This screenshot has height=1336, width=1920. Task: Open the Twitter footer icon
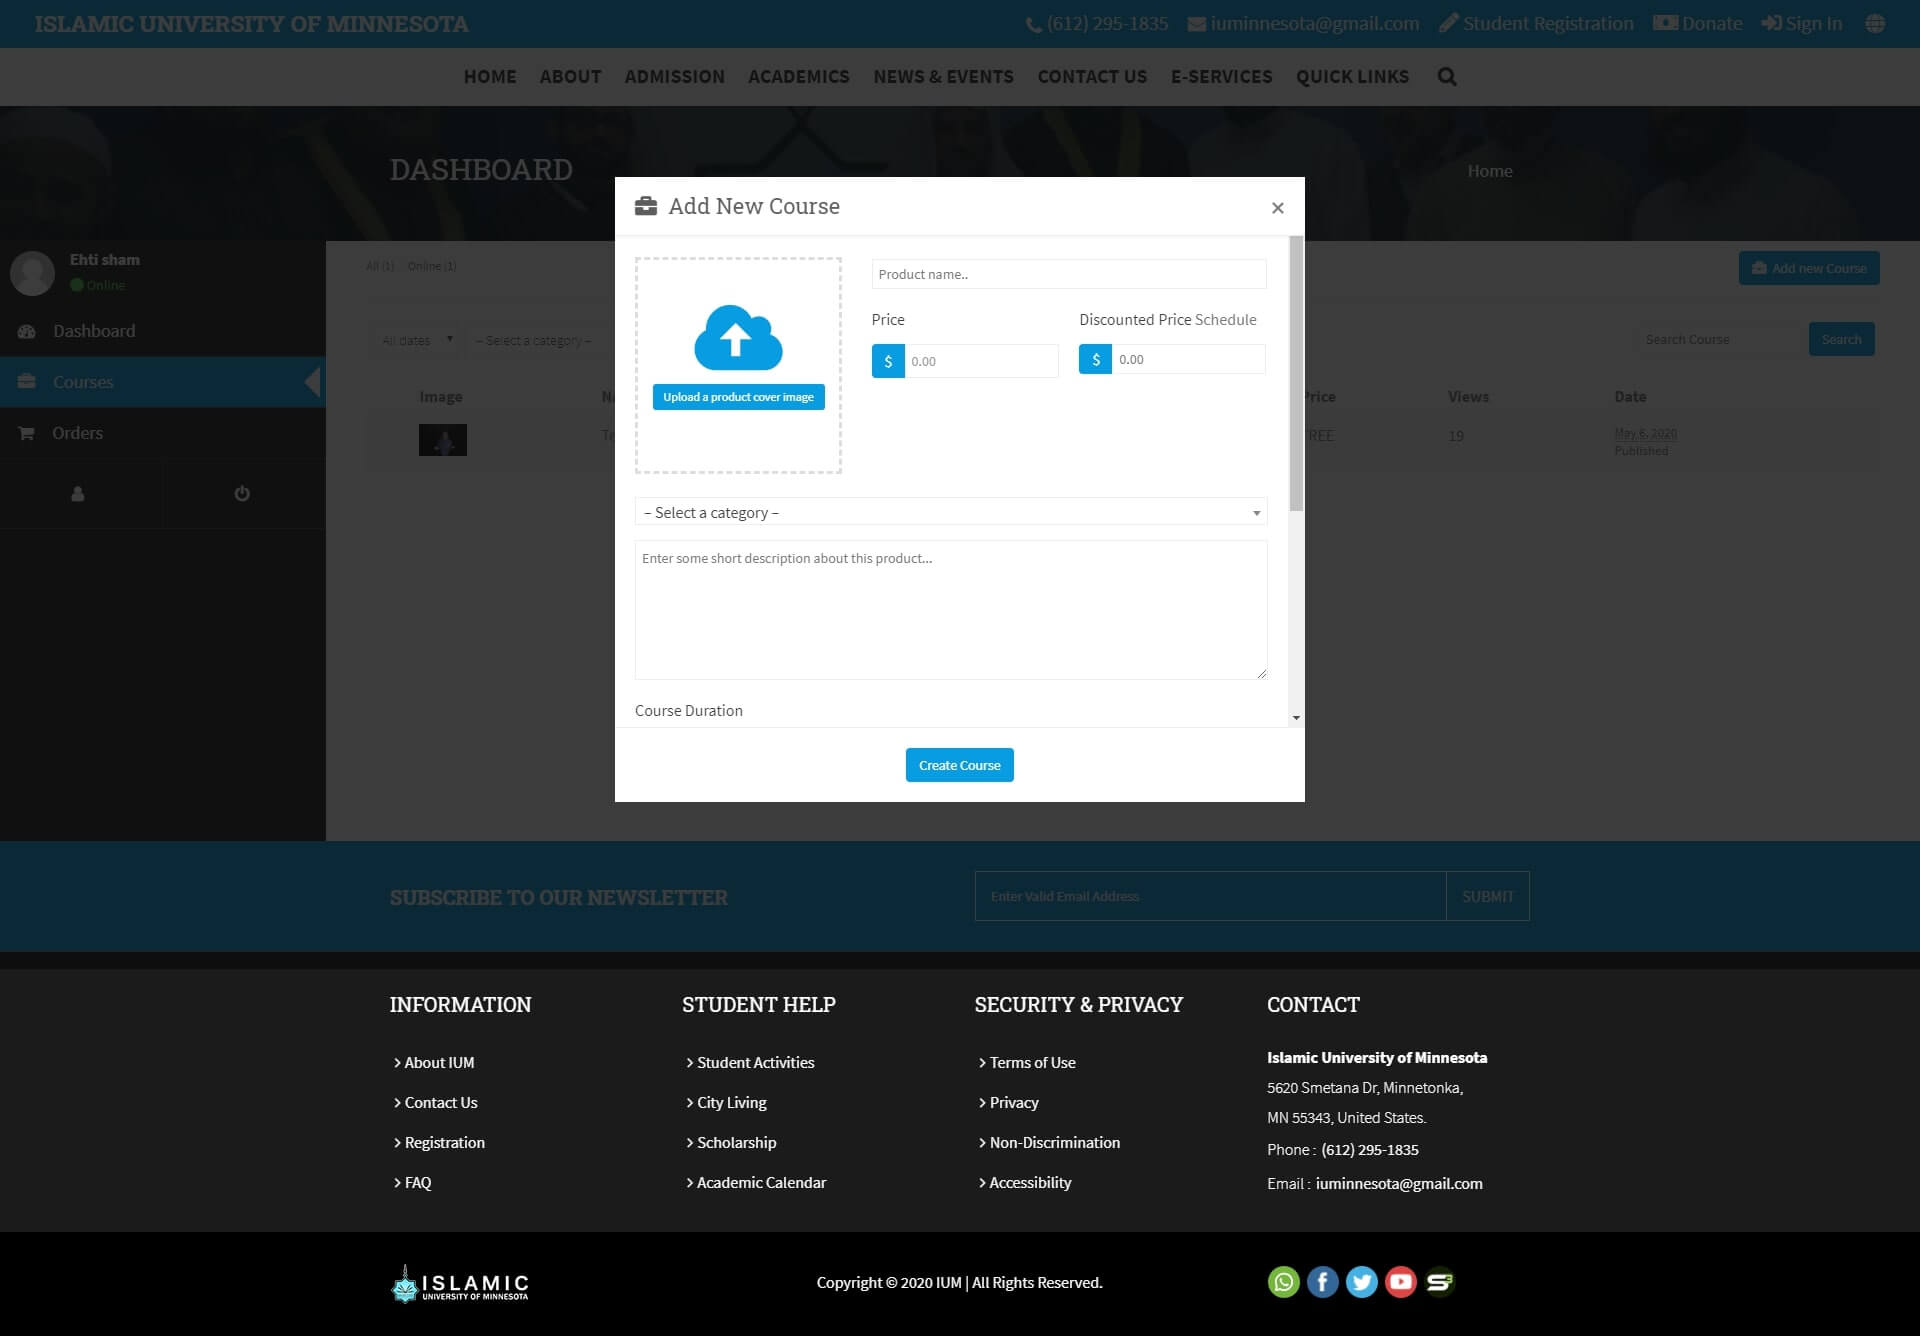tap(1361, 1282)
